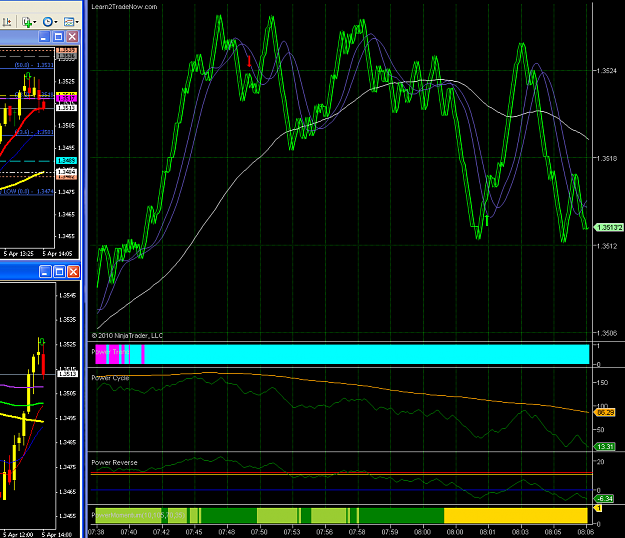Click the 07:59 time axis label
Viewport: 625px width, 538px height.
(x=390, y=532)
